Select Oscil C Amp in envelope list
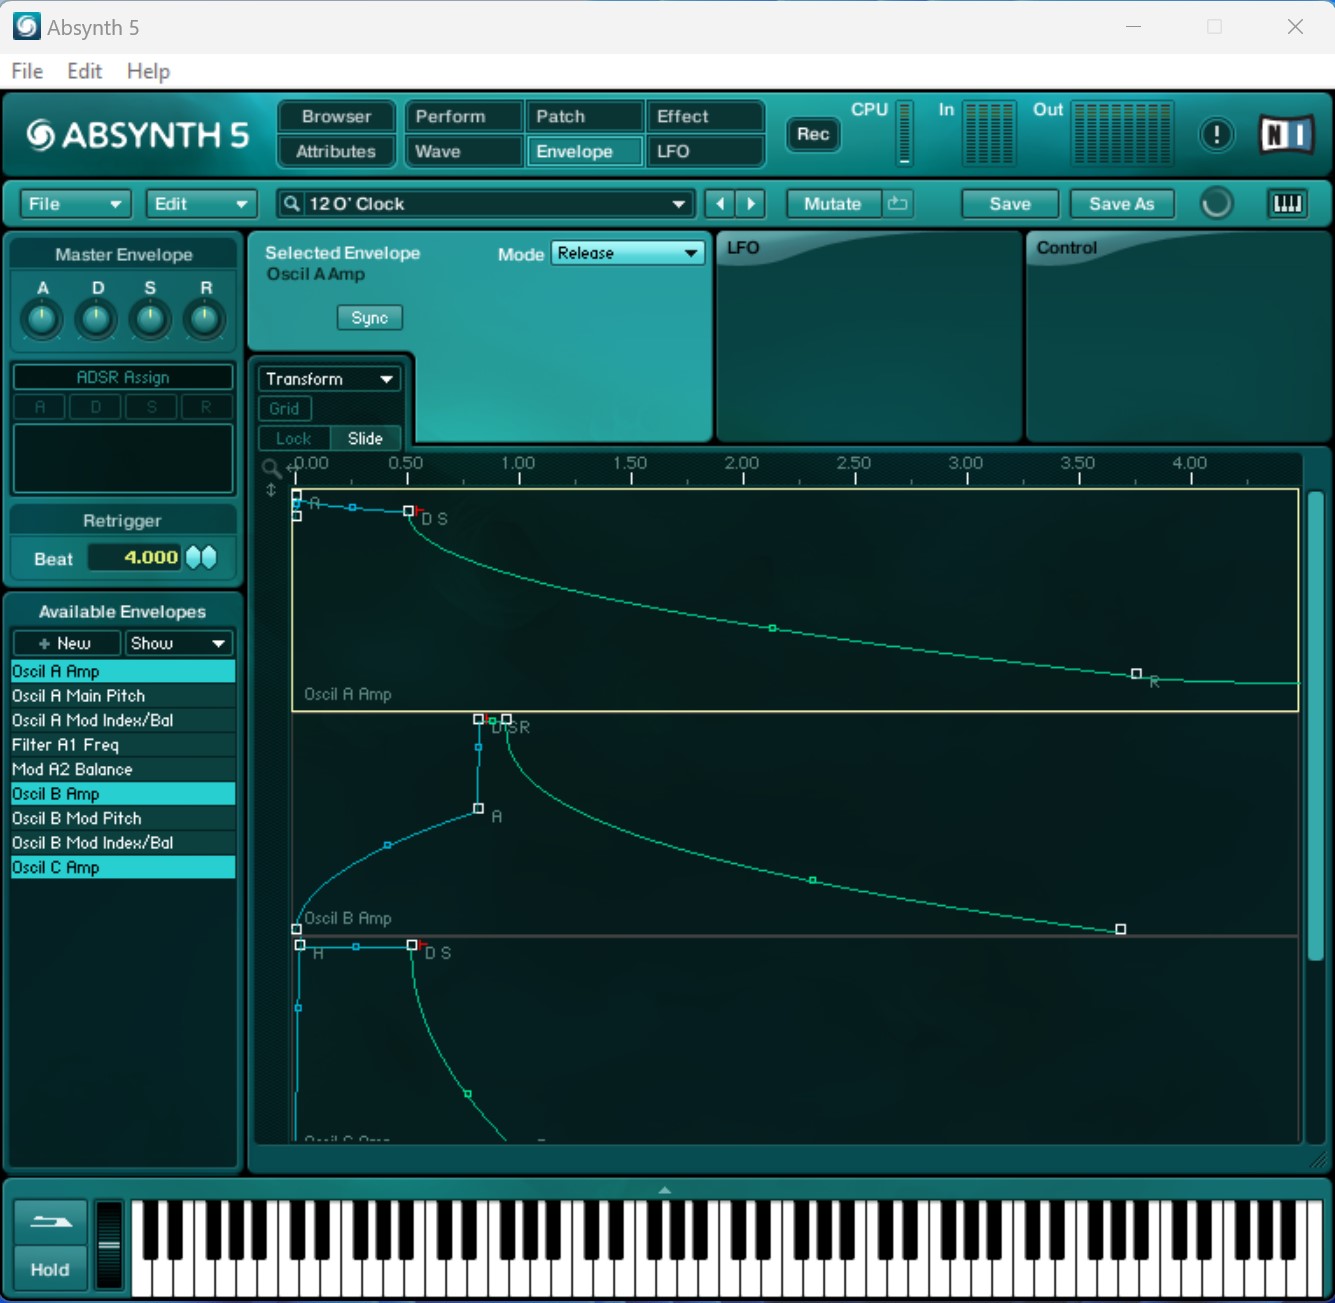The image size is (1335, 1303). [x=123, y=867]
